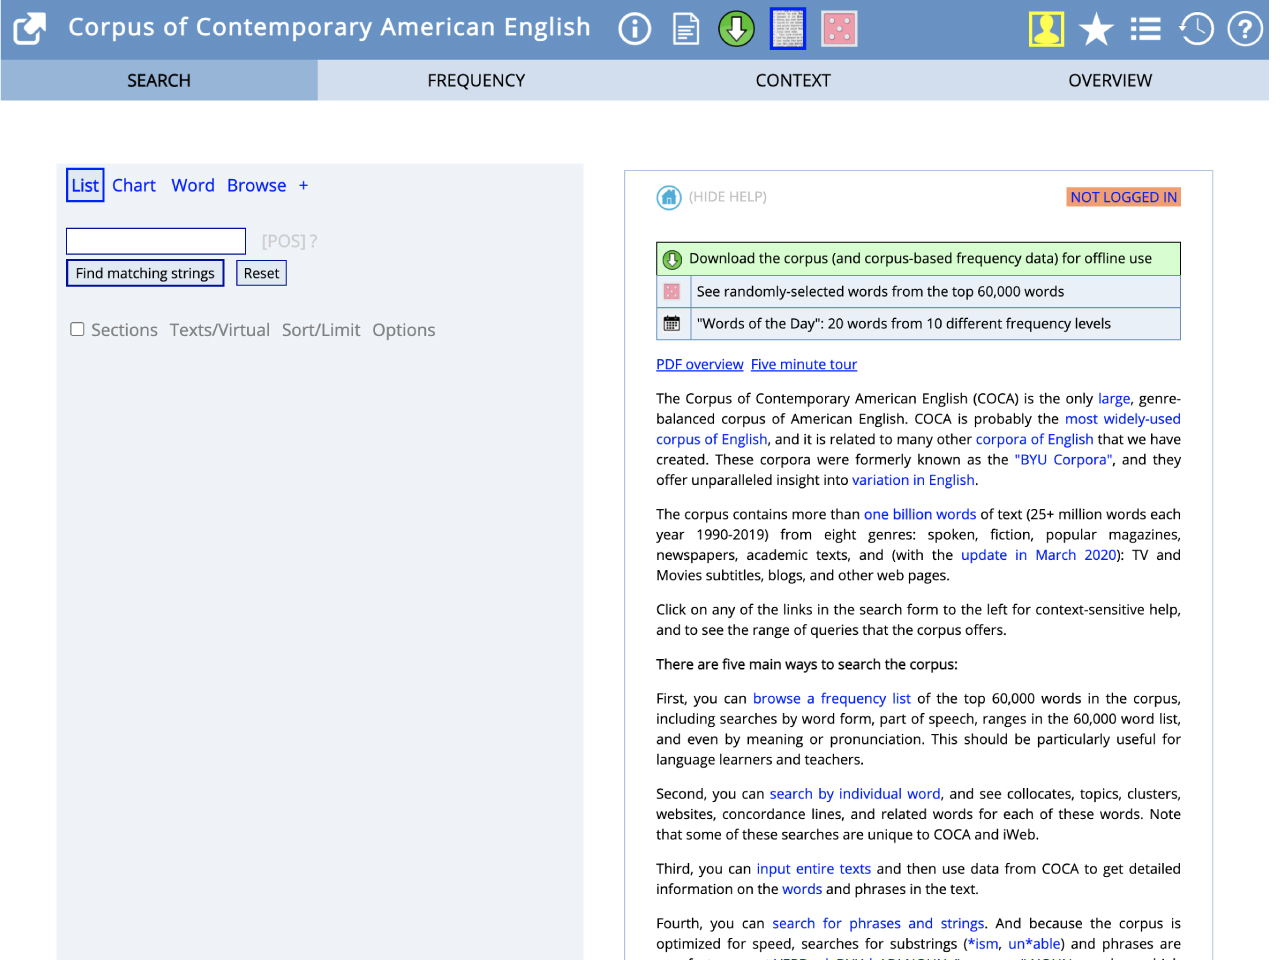Open the blue text-page icon in the header
1280x960 pixels.
click(x=788, y=29)
